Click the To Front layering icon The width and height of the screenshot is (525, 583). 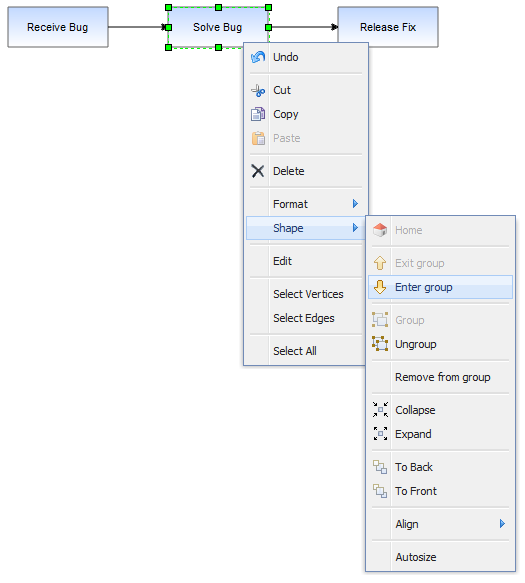tap(380, 491)
